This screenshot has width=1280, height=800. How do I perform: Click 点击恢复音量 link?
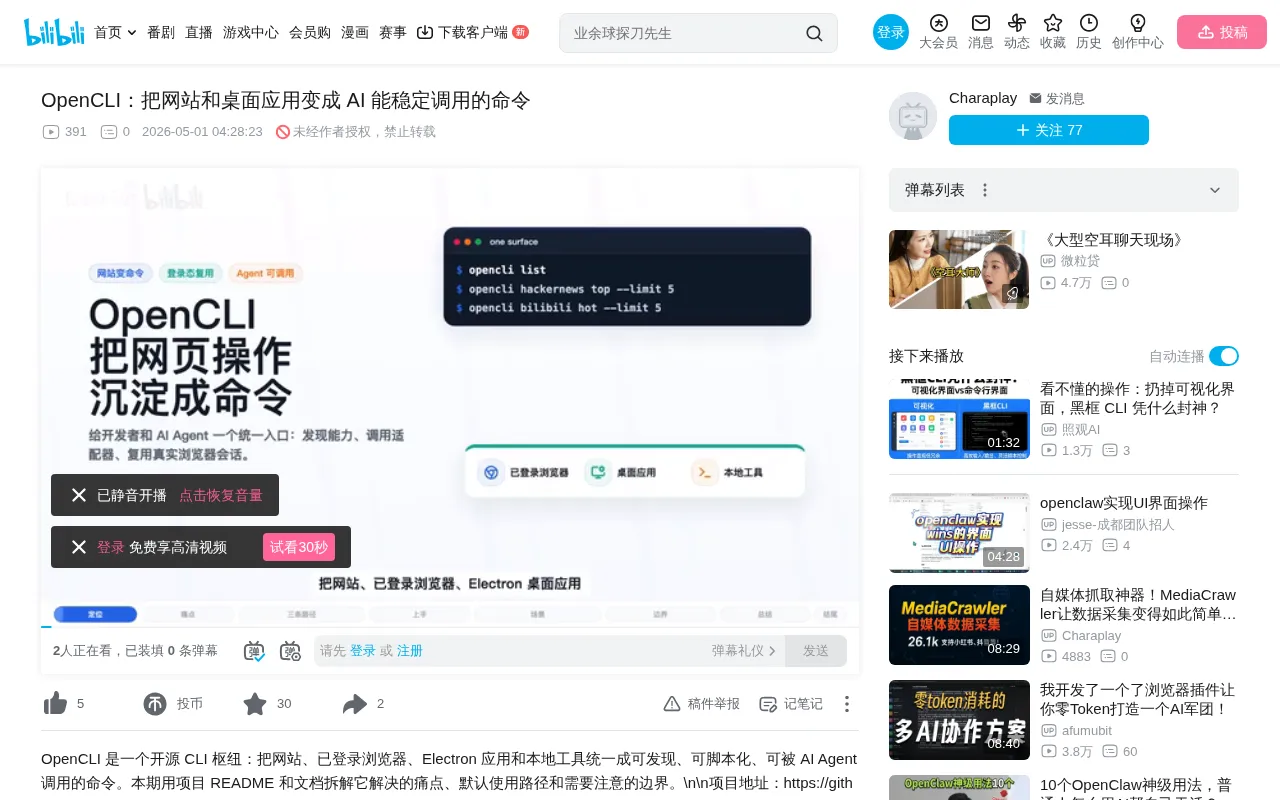tap(221, 495)
